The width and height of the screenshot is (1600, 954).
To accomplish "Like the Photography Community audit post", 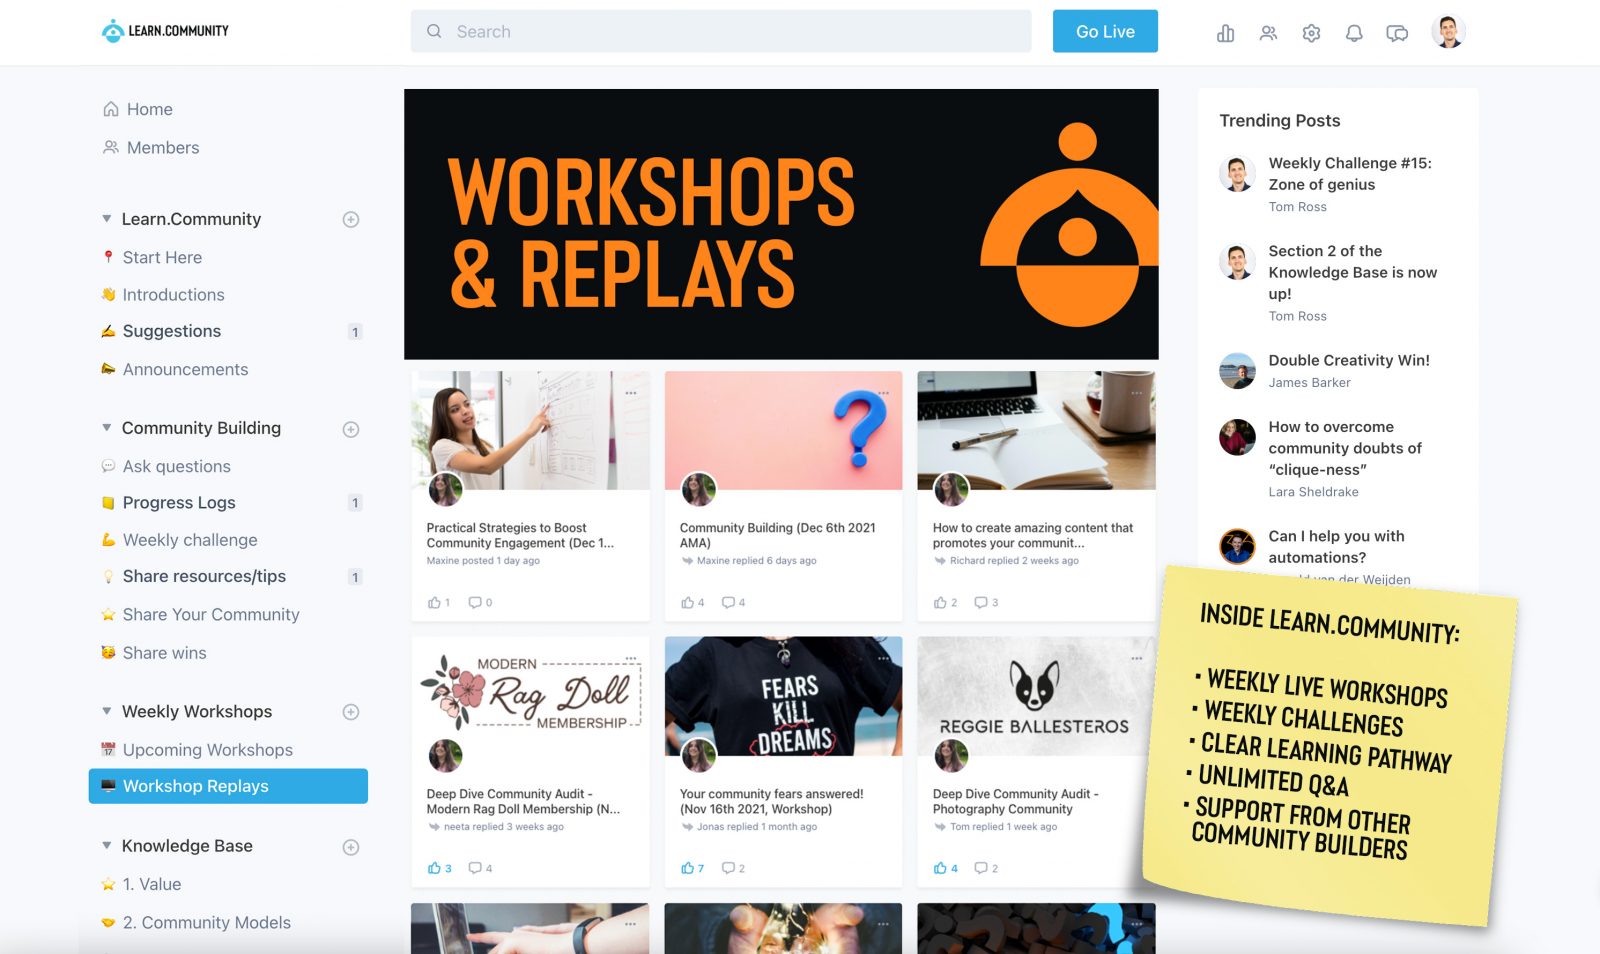I will point(945,868).
